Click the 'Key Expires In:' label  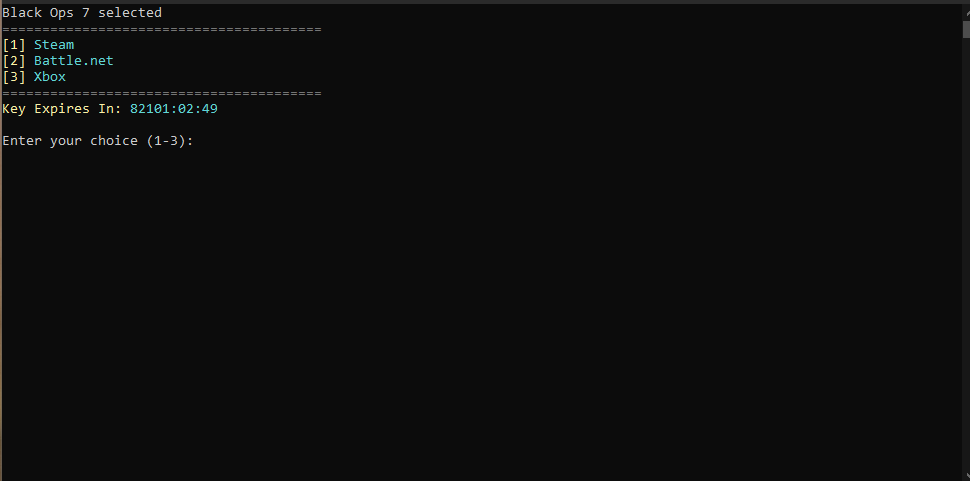click(62, 109)
